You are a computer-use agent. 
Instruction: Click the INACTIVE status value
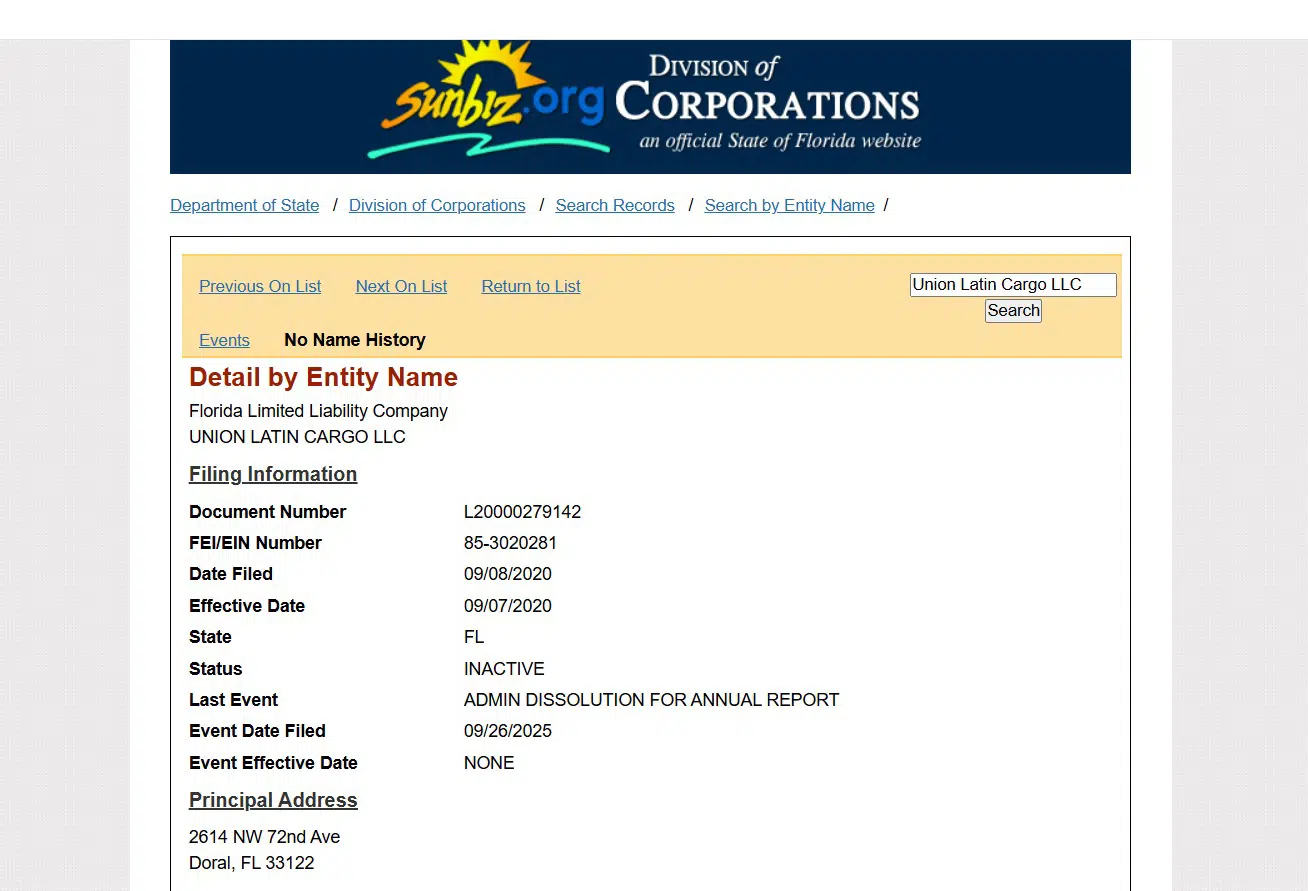504,669
